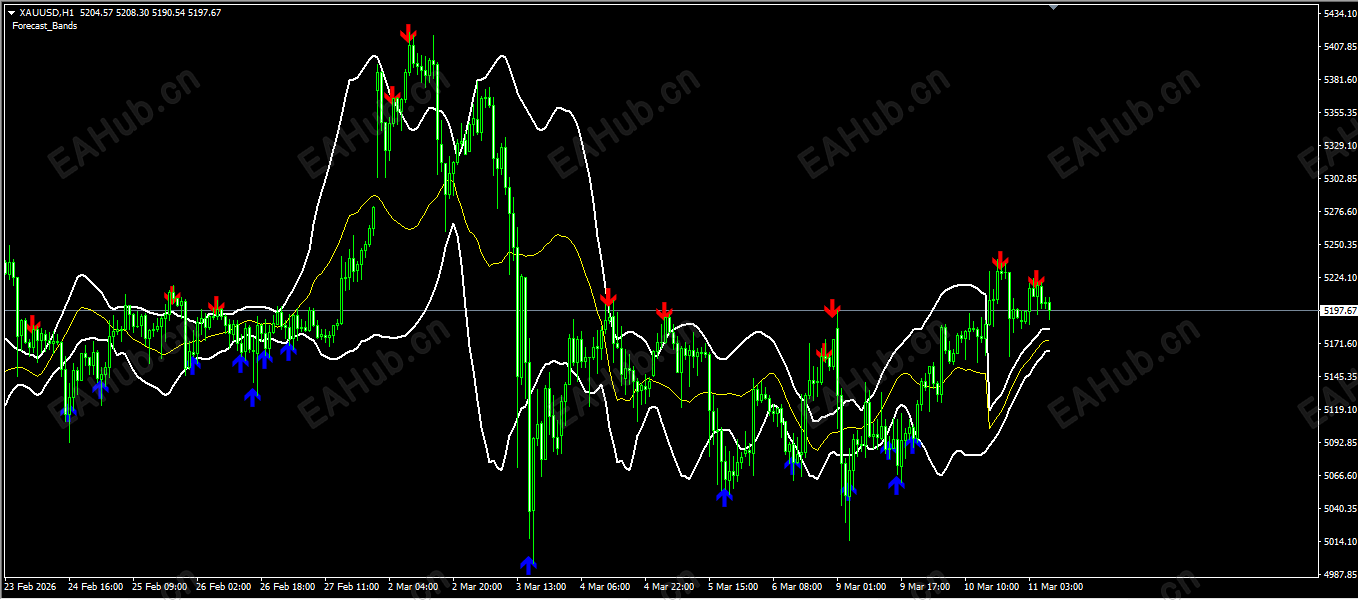Click price scale label 5355.35

[1339, 113]
